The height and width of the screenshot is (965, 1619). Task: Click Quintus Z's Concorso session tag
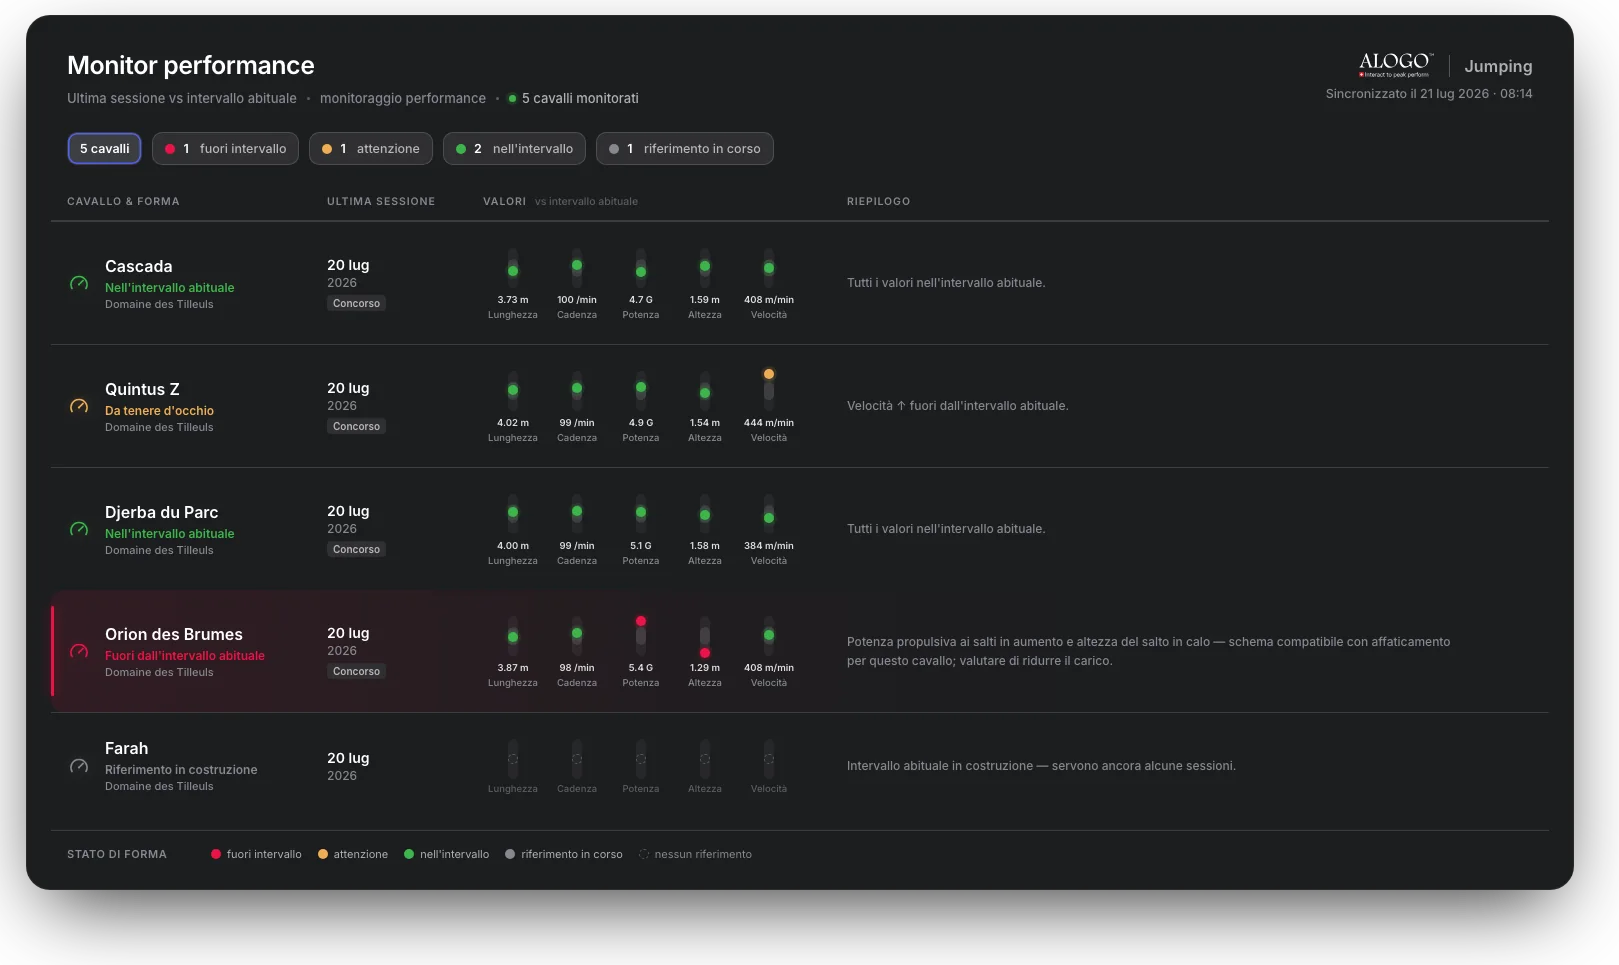357,426
